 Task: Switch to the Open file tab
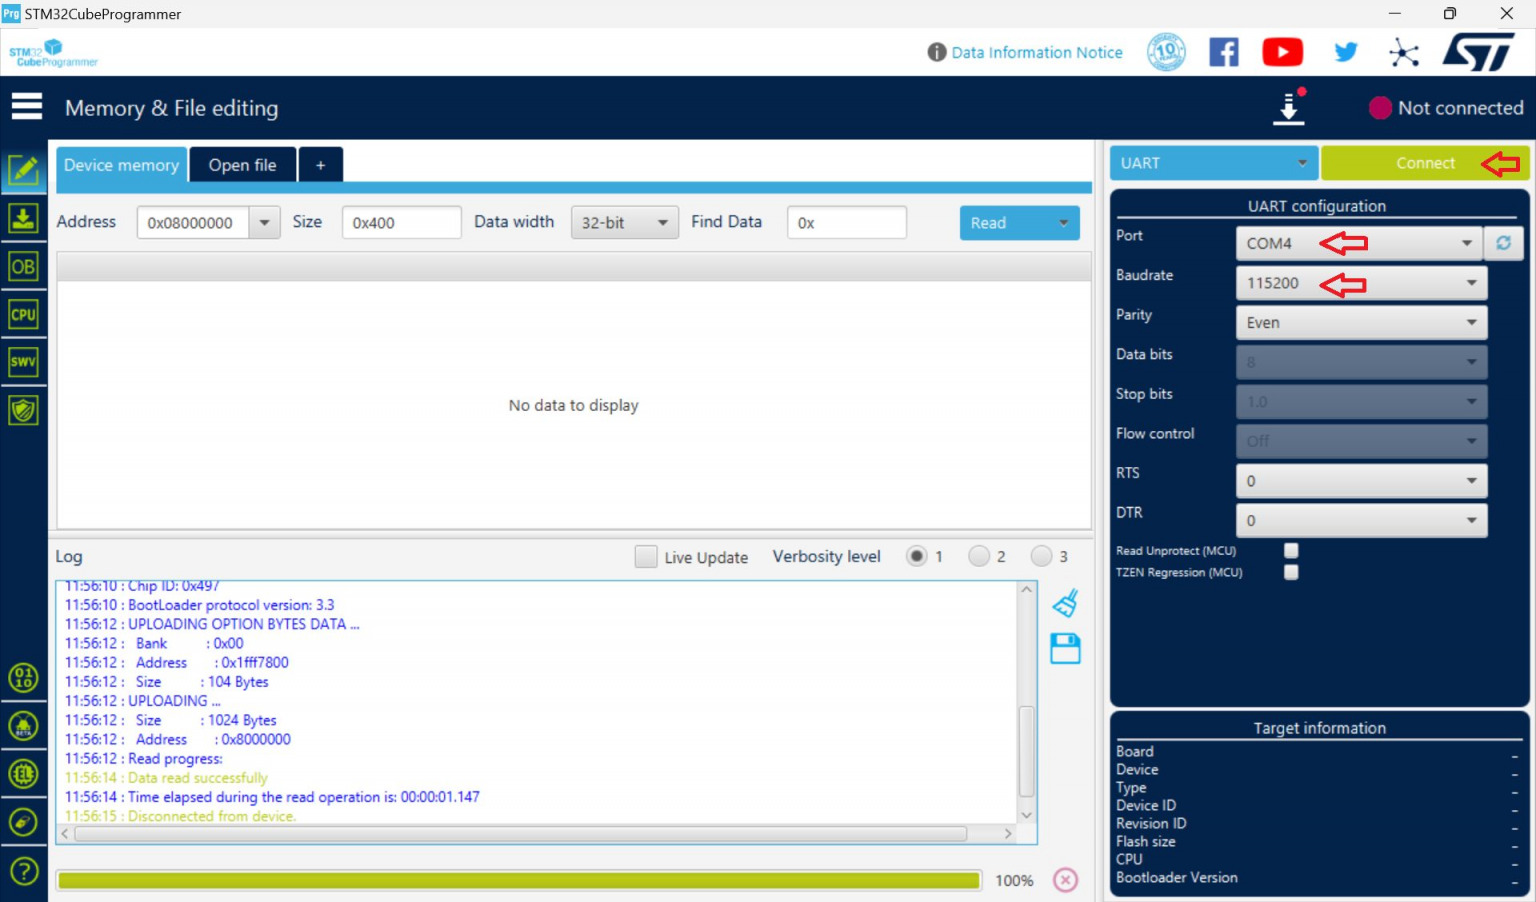(x=242, y=165)
